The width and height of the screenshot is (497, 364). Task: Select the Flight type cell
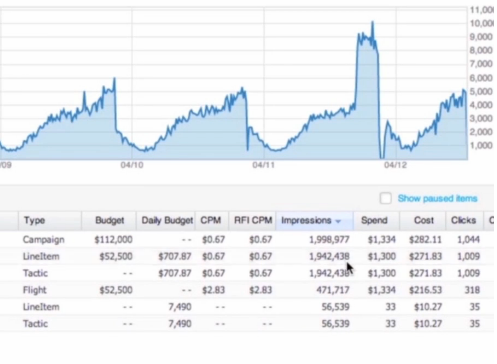[x=35, y=290]
